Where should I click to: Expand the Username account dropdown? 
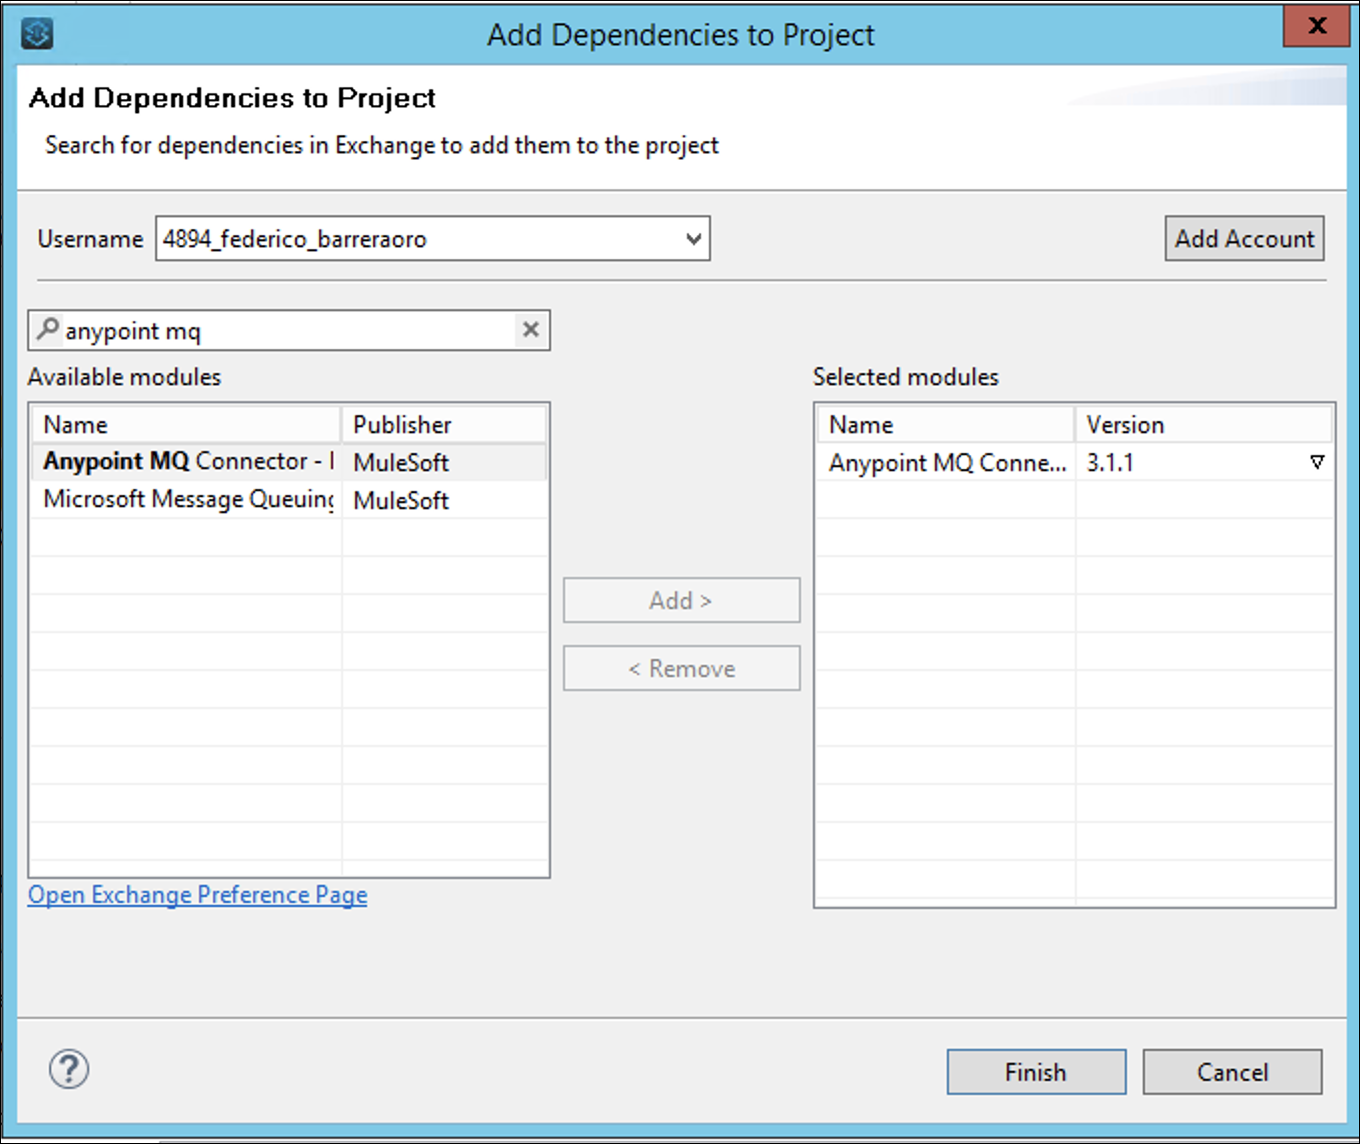pos(694,239)
